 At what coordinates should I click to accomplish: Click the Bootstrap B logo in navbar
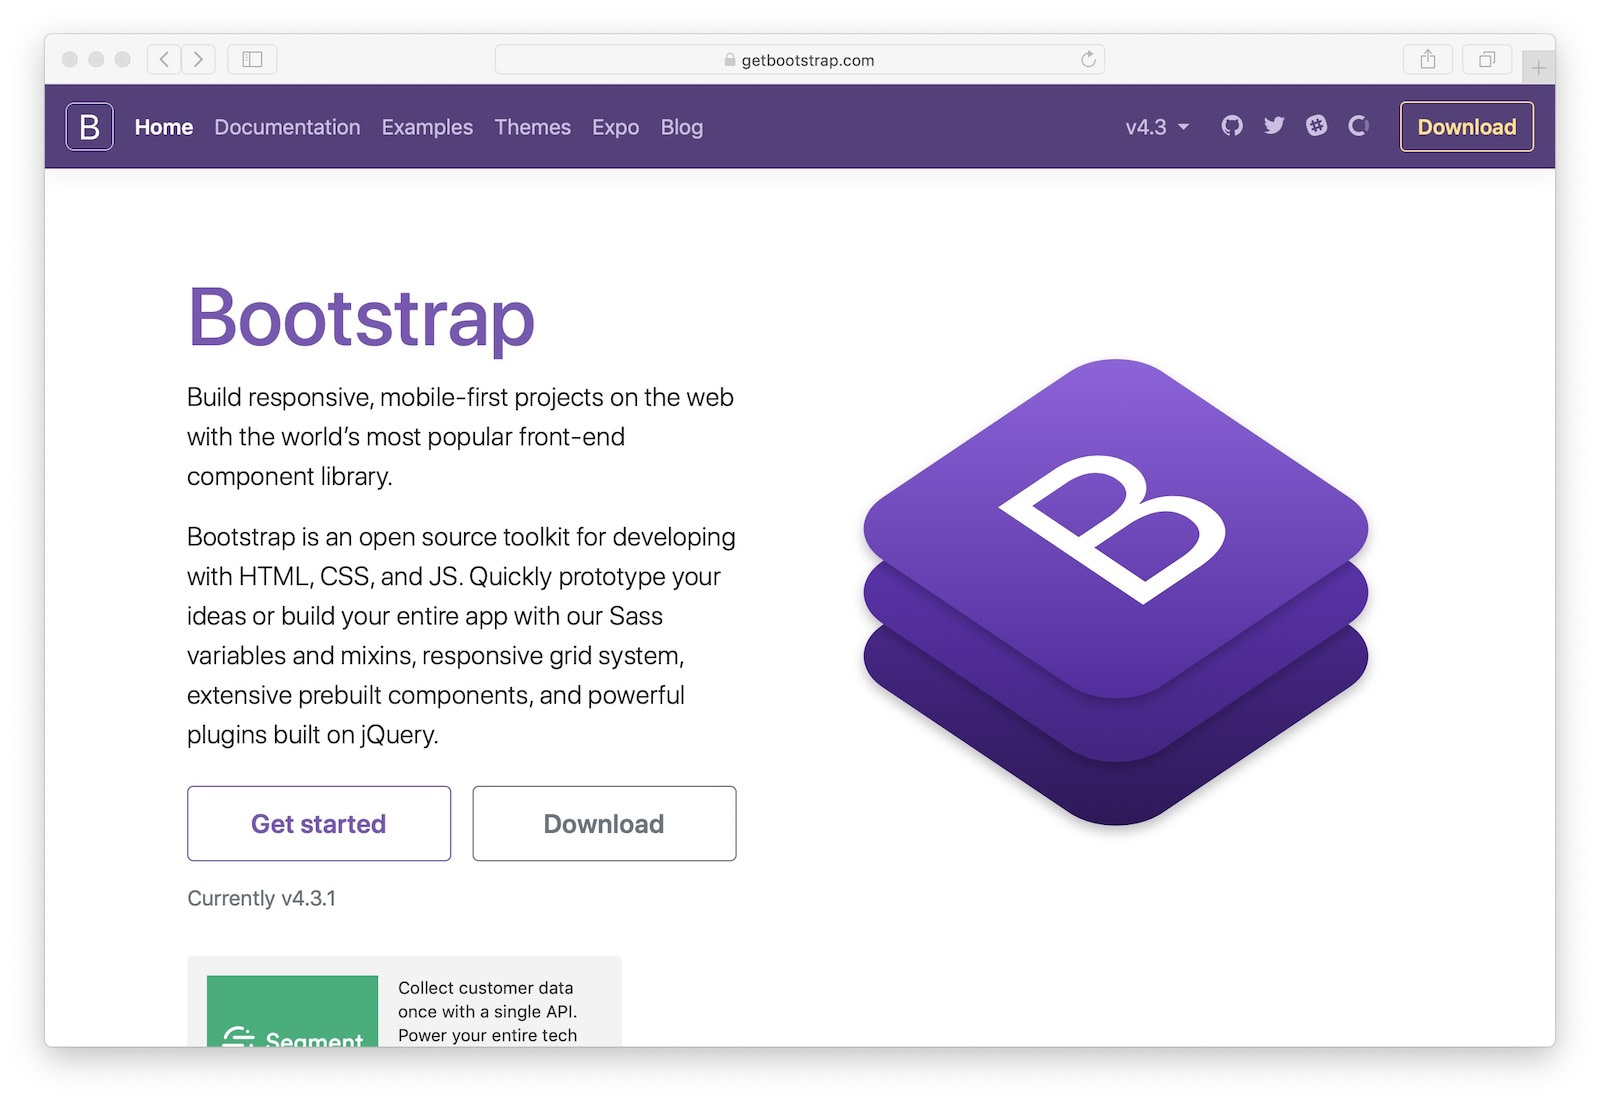[x=89, y=127]
